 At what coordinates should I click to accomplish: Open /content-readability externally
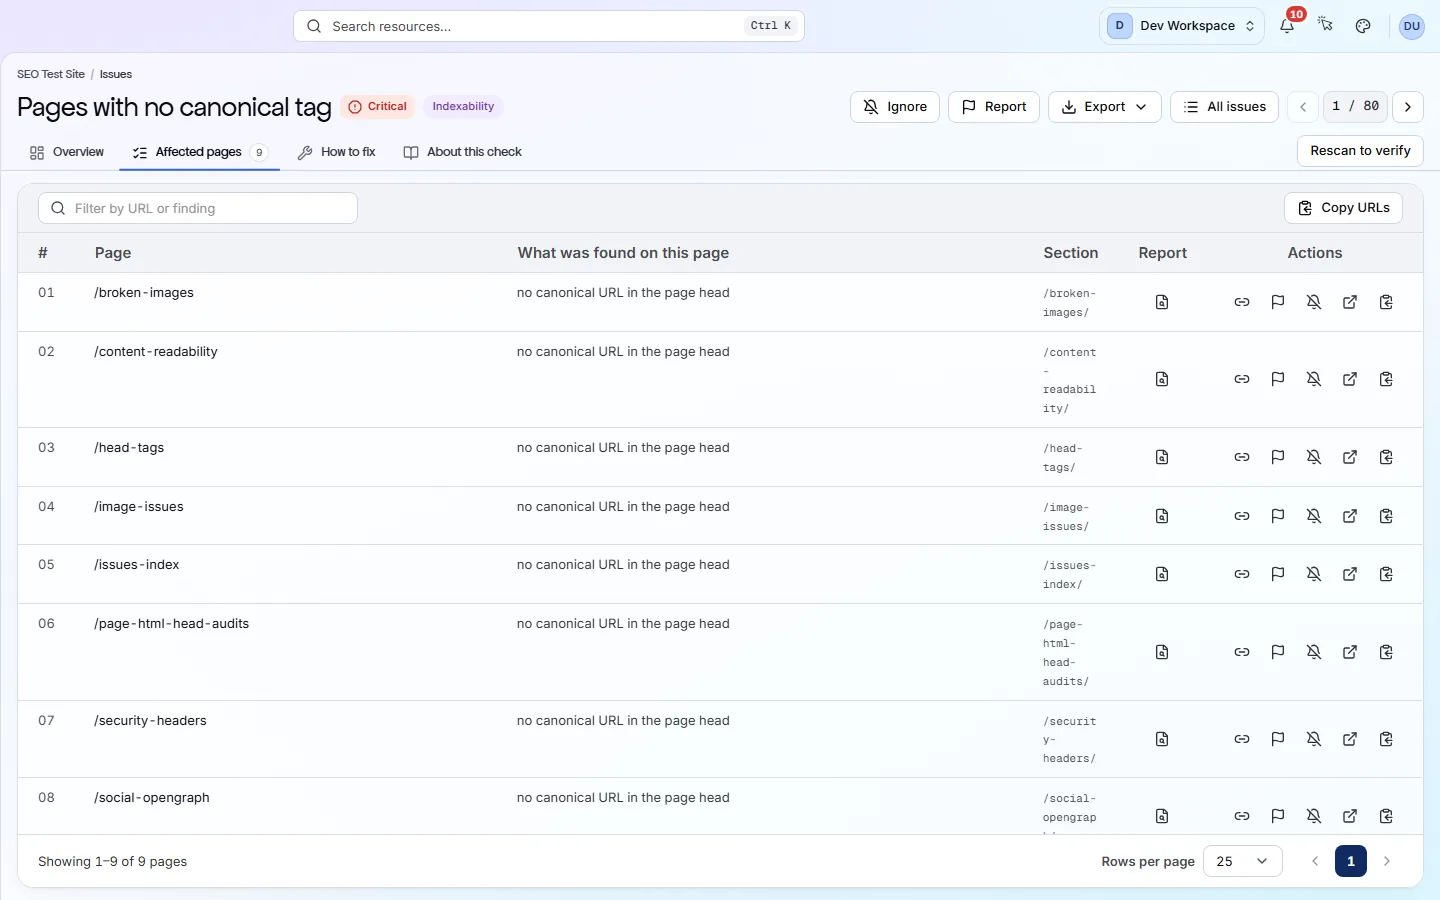pyautogui.click(x=1350, y=379)
